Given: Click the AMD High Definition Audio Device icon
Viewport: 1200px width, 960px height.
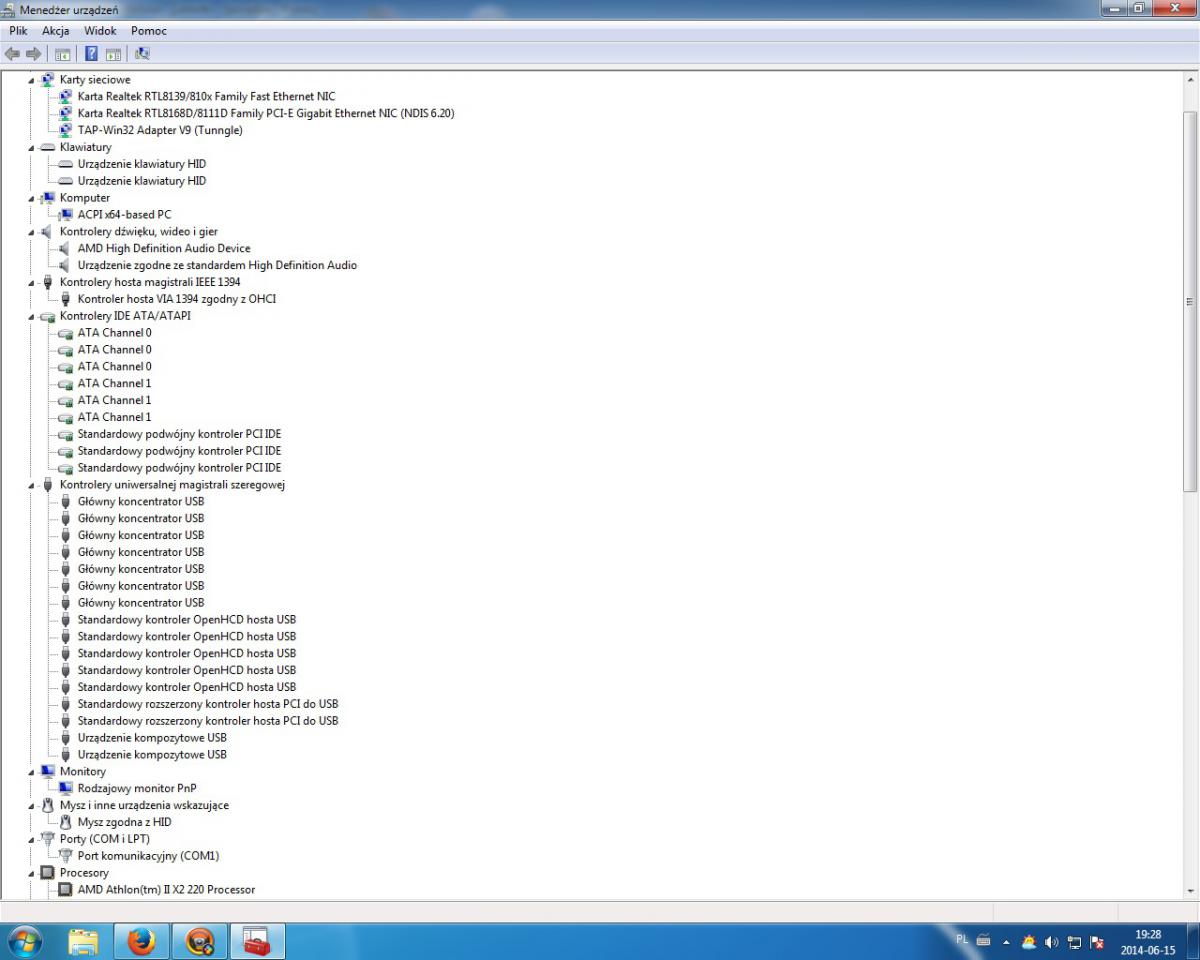Looking at the screenshot, I should click(x=66, y=249).
